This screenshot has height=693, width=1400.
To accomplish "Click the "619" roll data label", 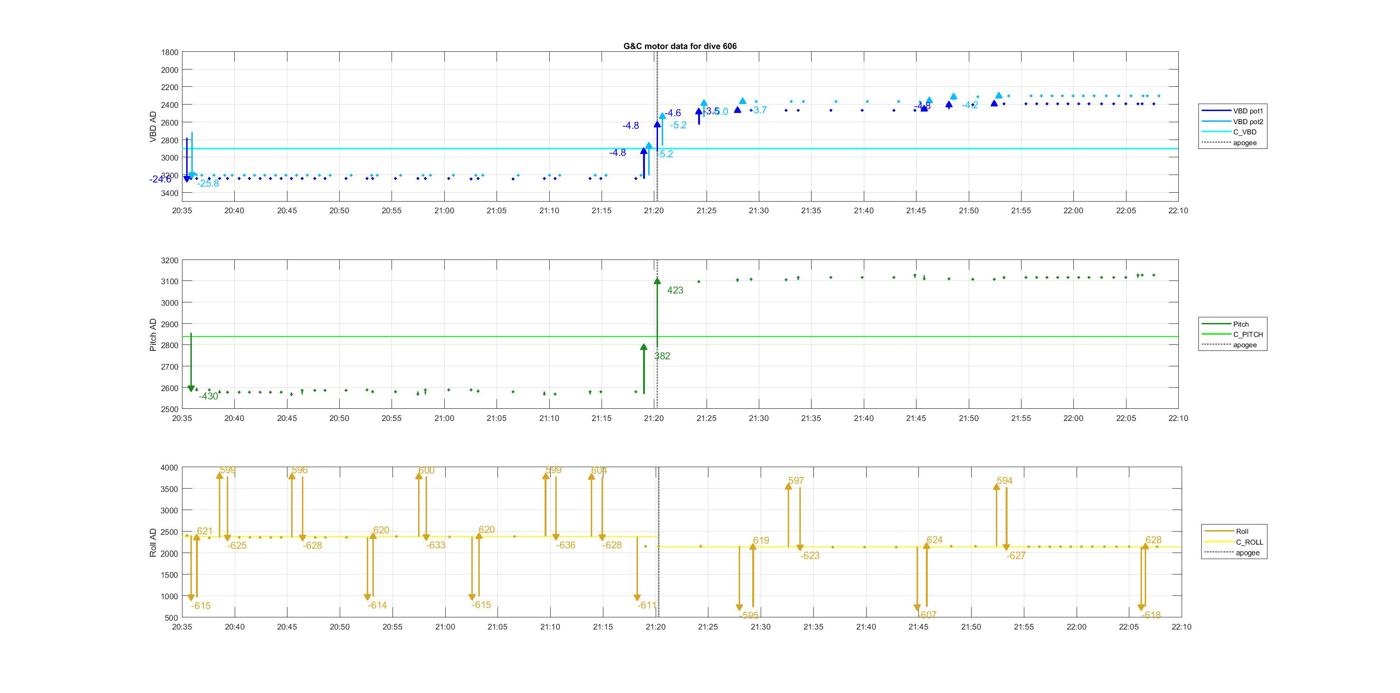I will [x=761, y=541].
